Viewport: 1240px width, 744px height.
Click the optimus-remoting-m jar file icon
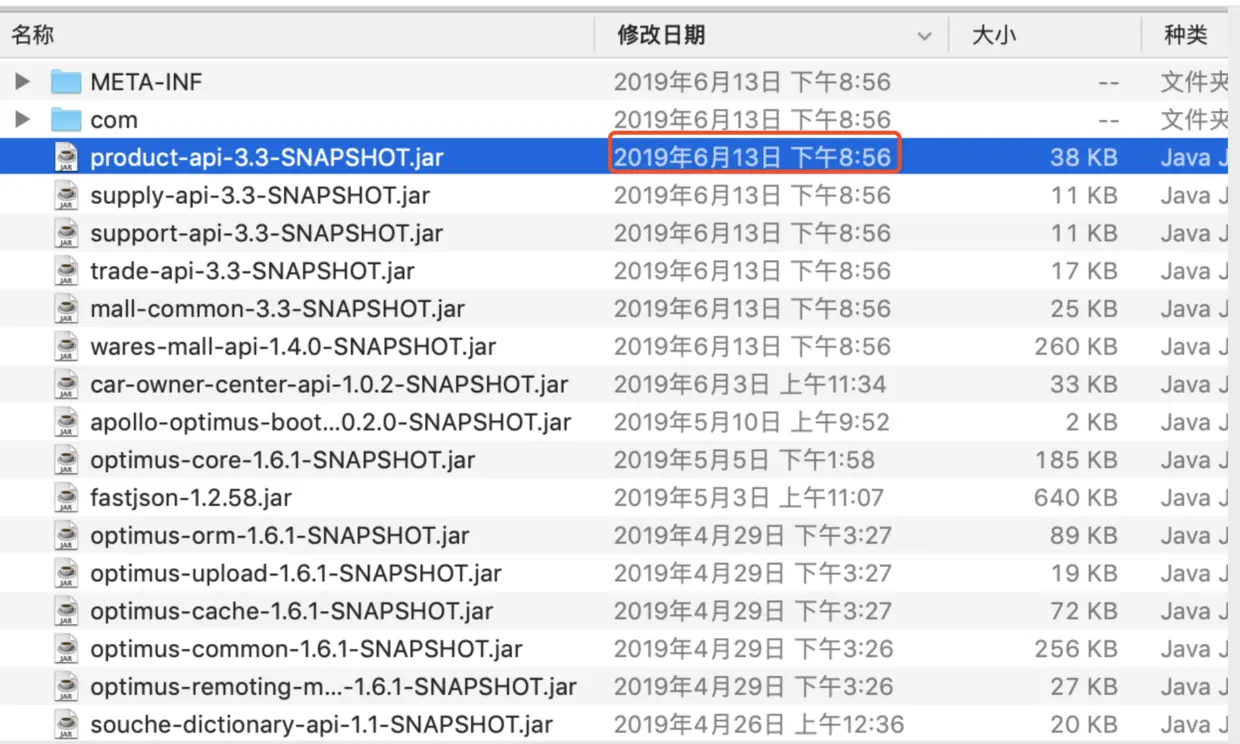point(66,687)
